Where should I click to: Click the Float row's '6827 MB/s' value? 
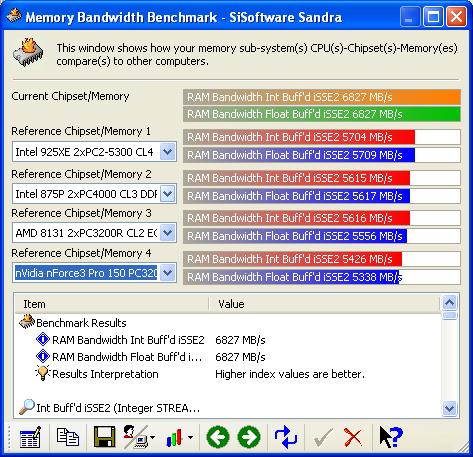240,357
